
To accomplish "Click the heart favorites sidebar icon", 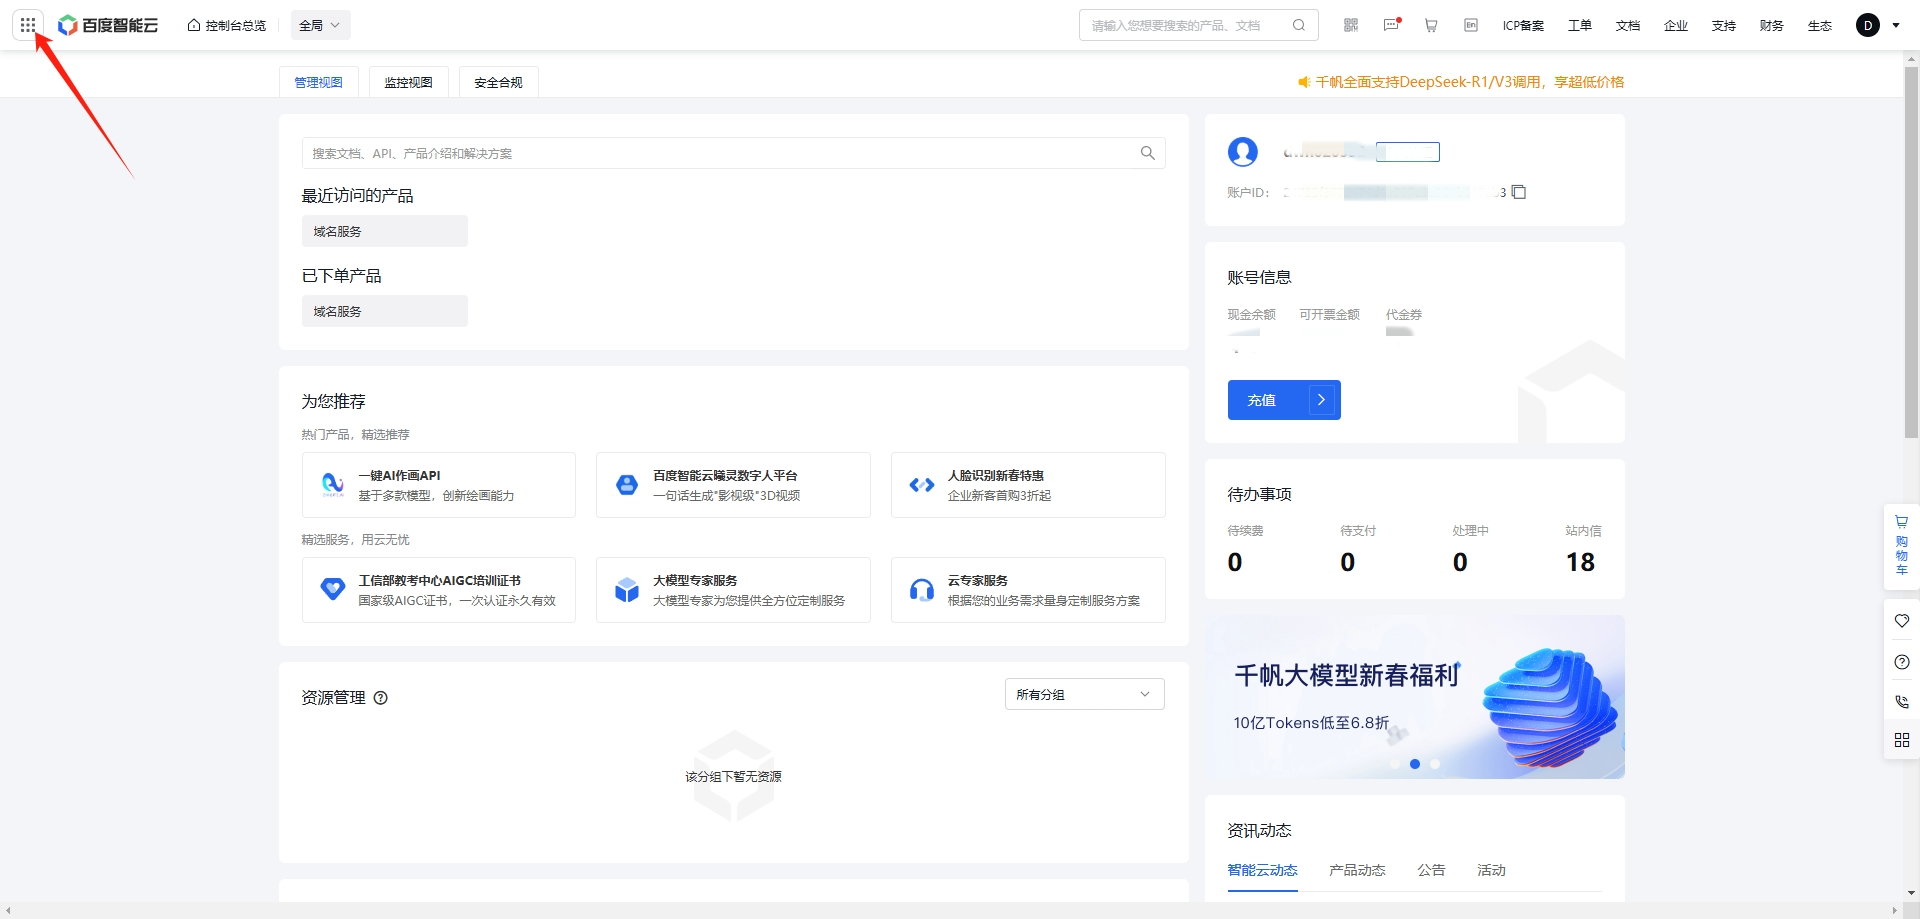I will [x=1902, y=621].
